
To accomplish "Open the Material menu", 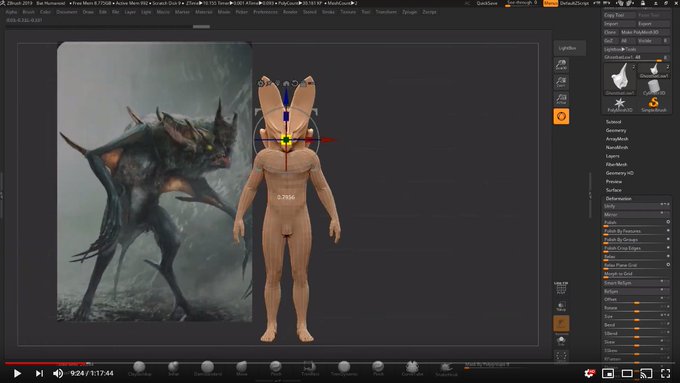I will tap(203, 12).
